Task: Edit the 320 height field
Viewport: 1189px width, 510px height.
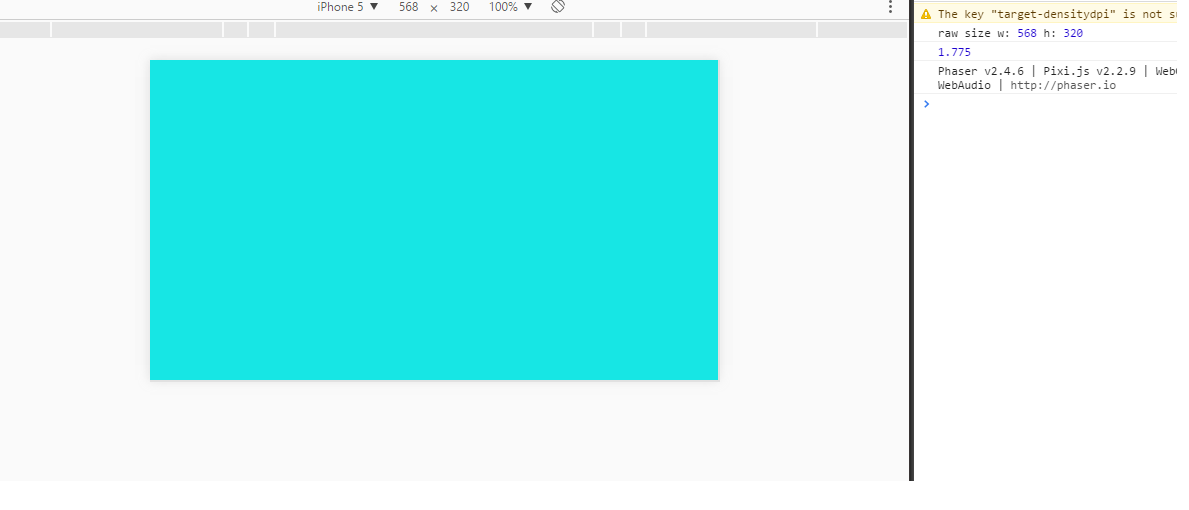Action: coord(459,7)
